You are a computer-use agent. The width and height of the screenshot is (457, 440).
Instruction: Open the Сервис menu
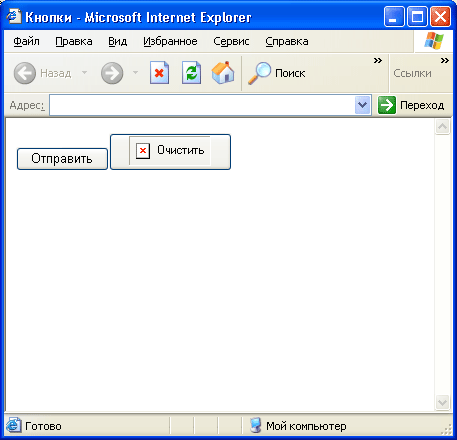(231, 41)
